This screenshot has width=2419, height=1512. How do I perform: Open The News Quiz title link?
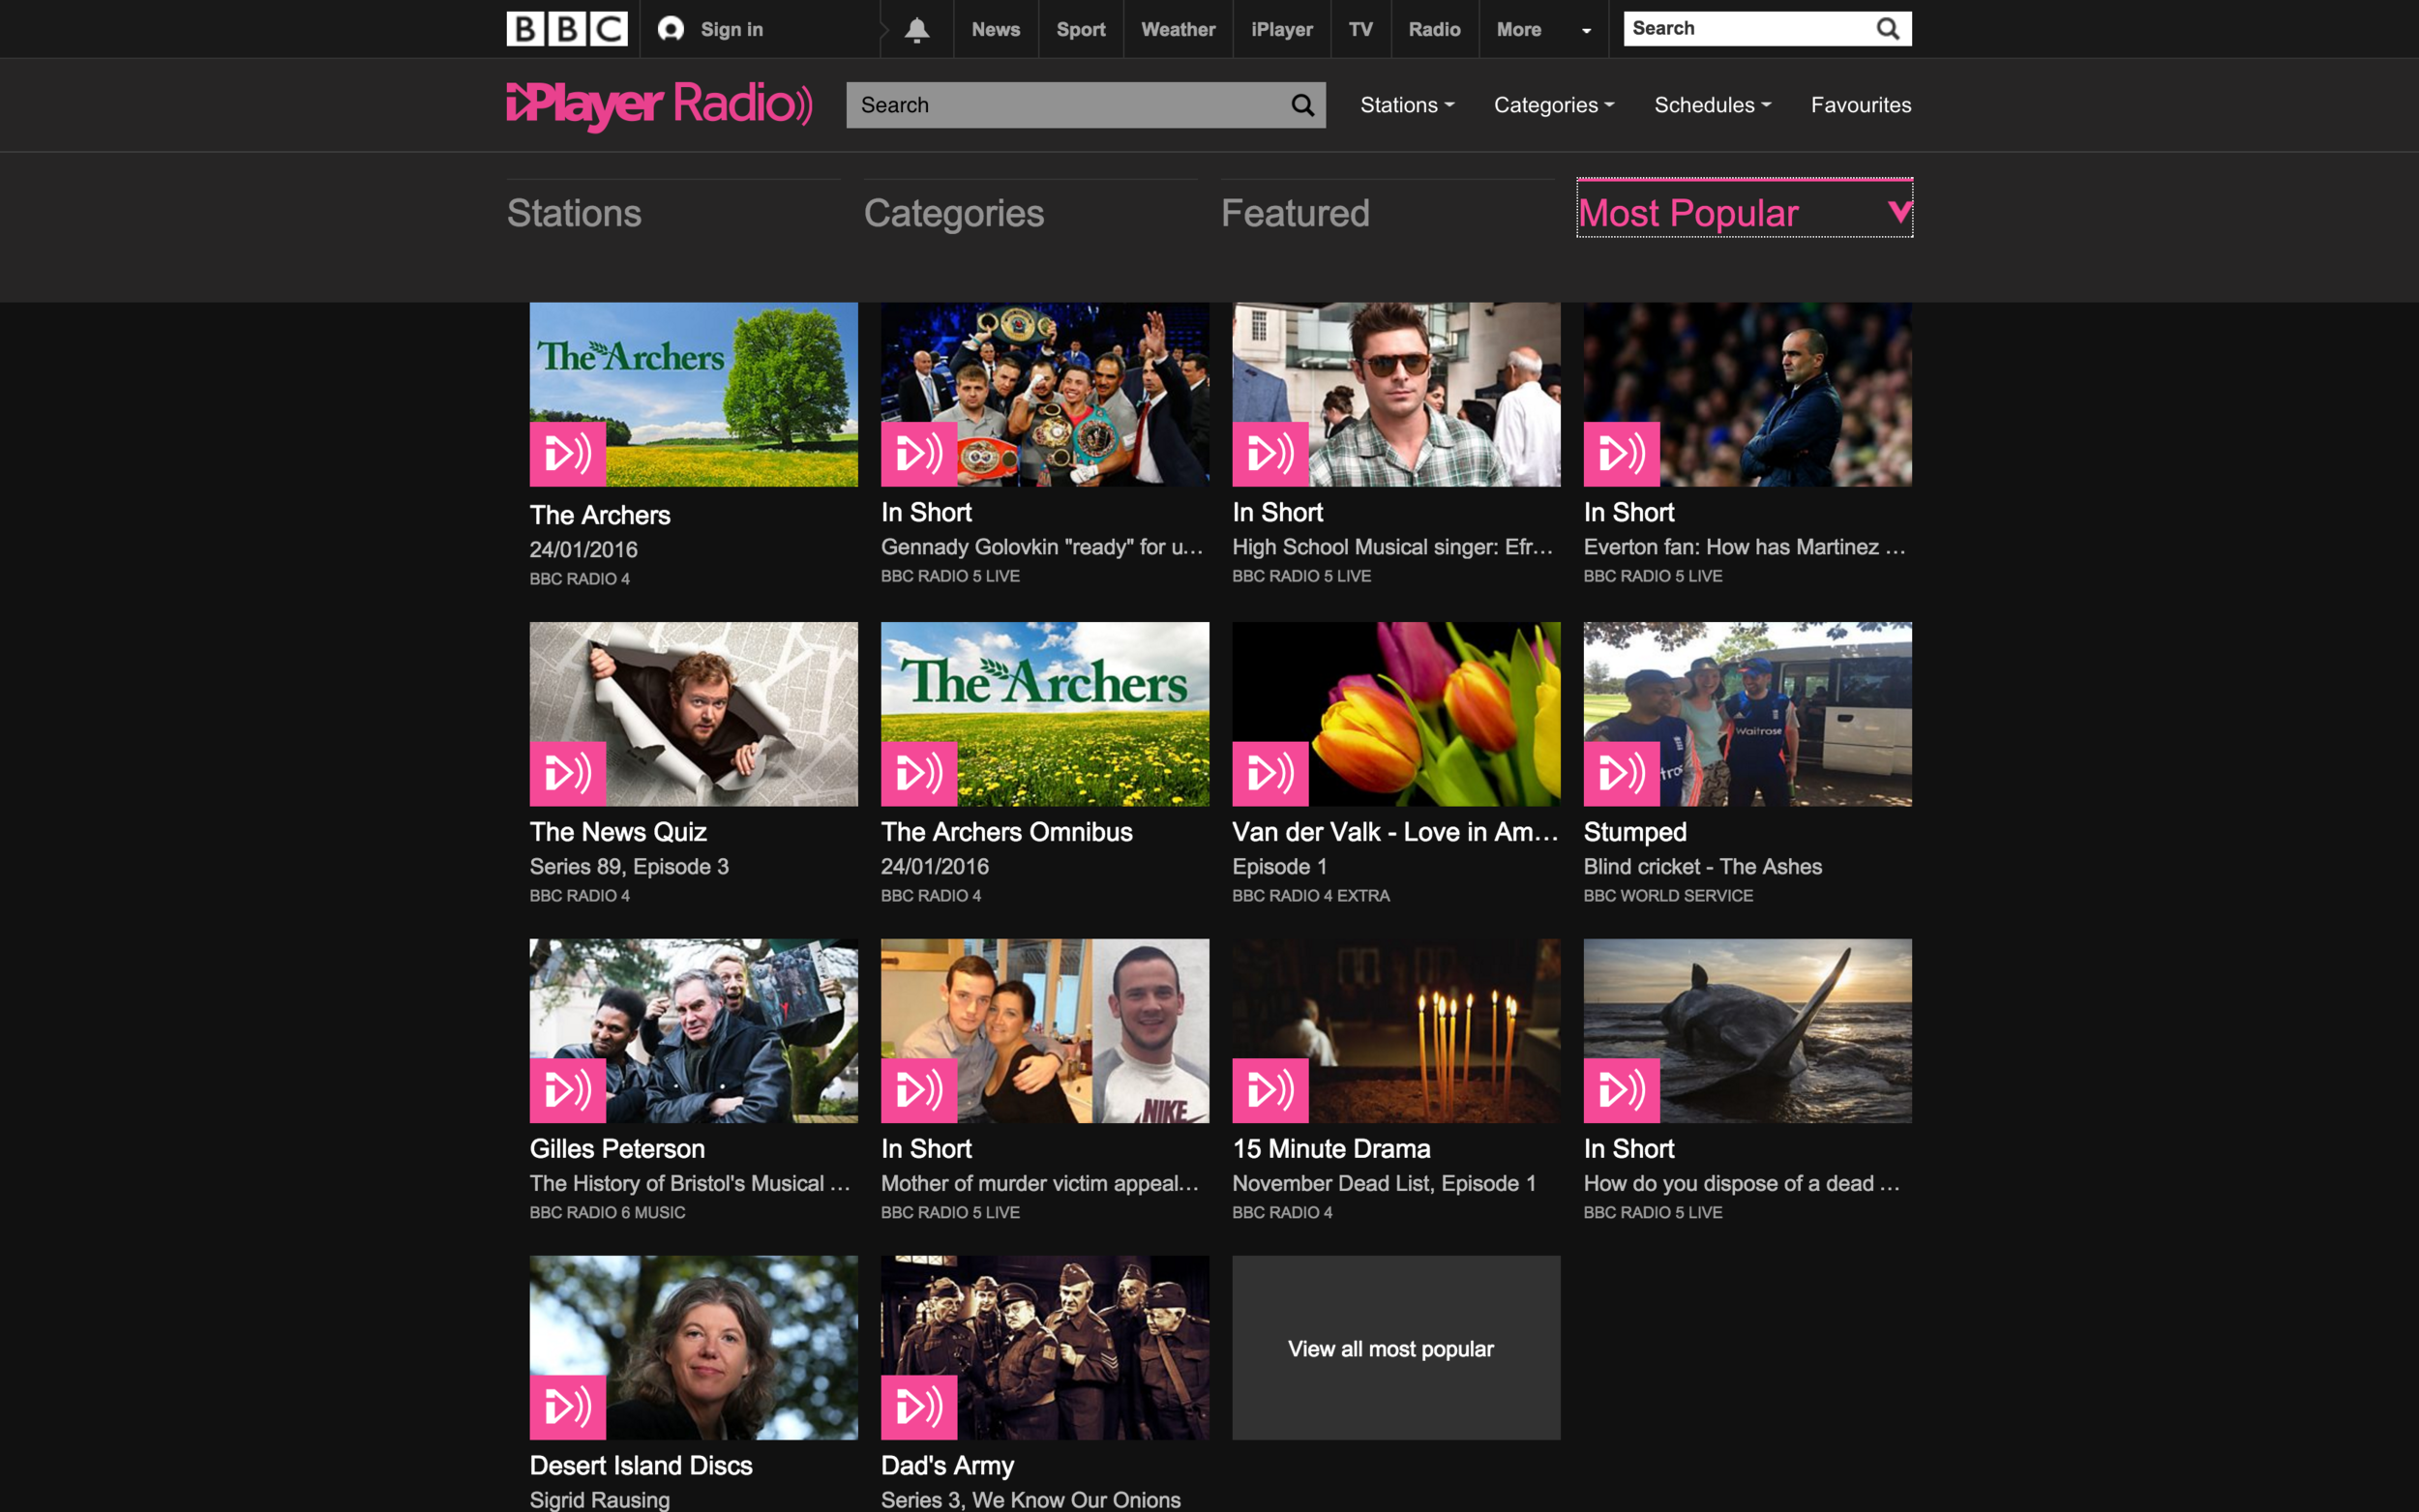pos(618,832)
